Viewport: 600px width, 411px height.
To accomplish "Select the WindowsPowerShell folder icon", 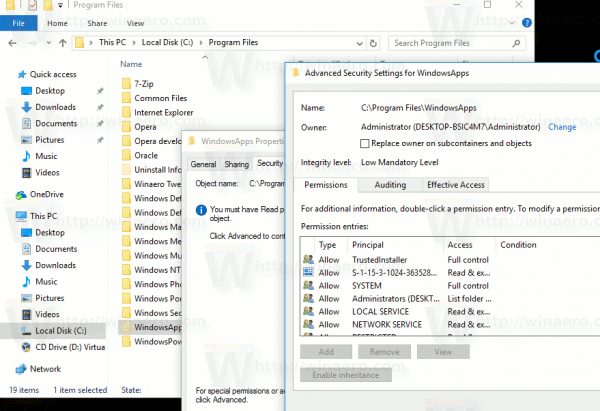I will [126, 341].
